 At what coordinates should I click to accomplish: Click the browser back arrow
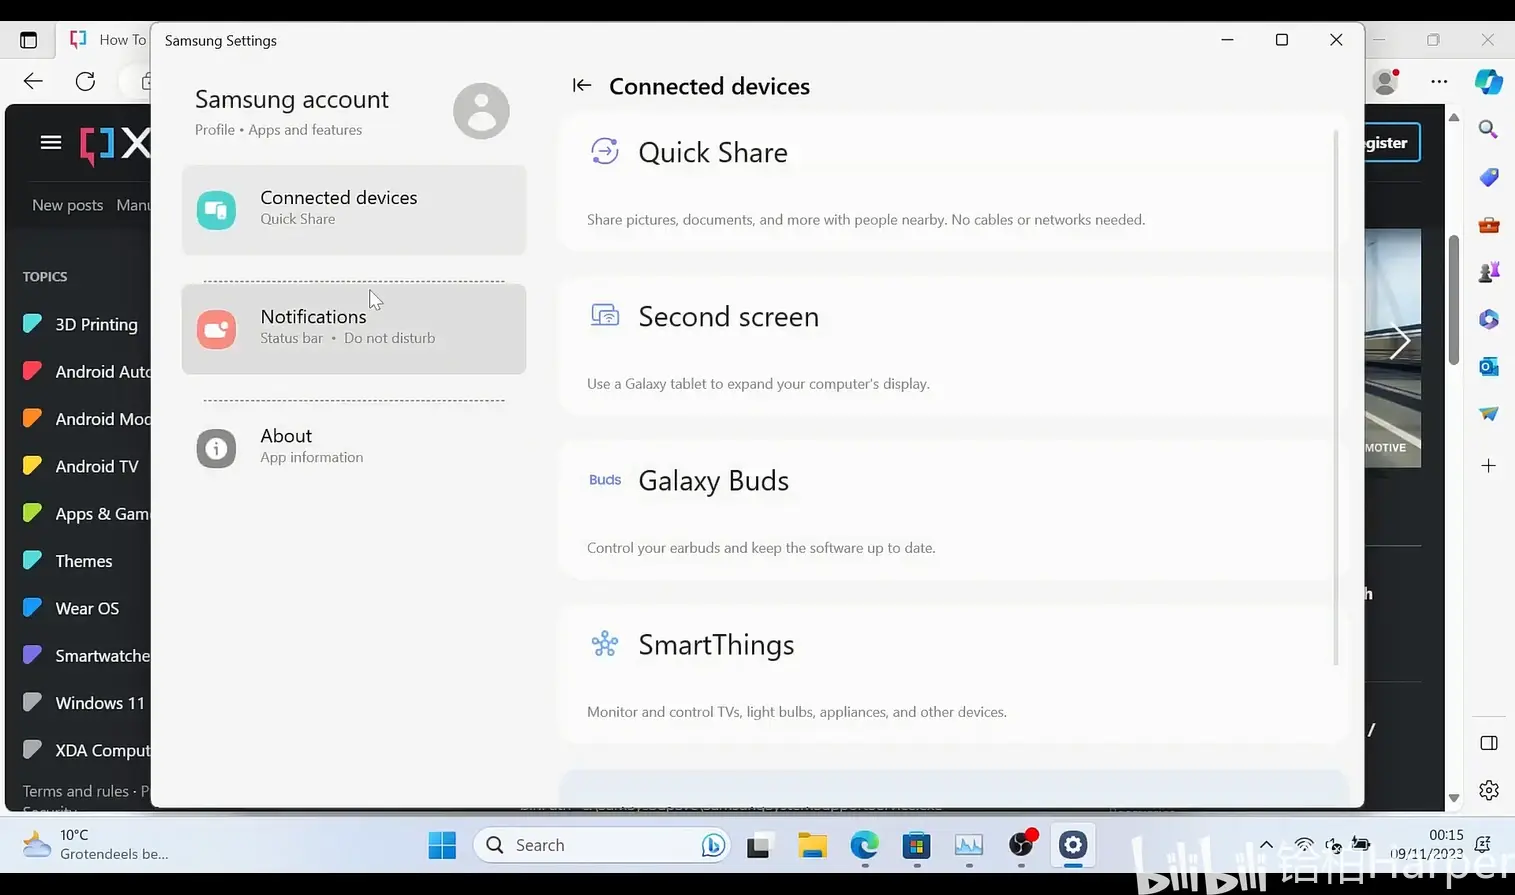(33, 81)
